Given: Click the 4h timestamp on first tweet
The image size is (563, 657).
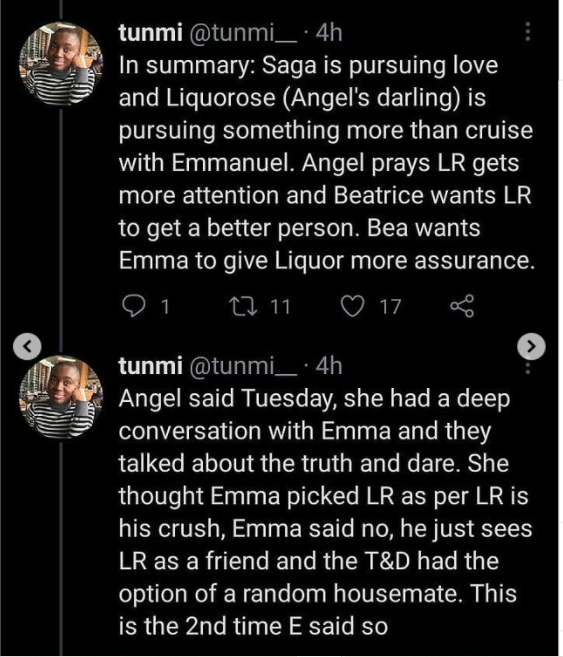Looking at the screenshot, I should [x=329, y=33].
